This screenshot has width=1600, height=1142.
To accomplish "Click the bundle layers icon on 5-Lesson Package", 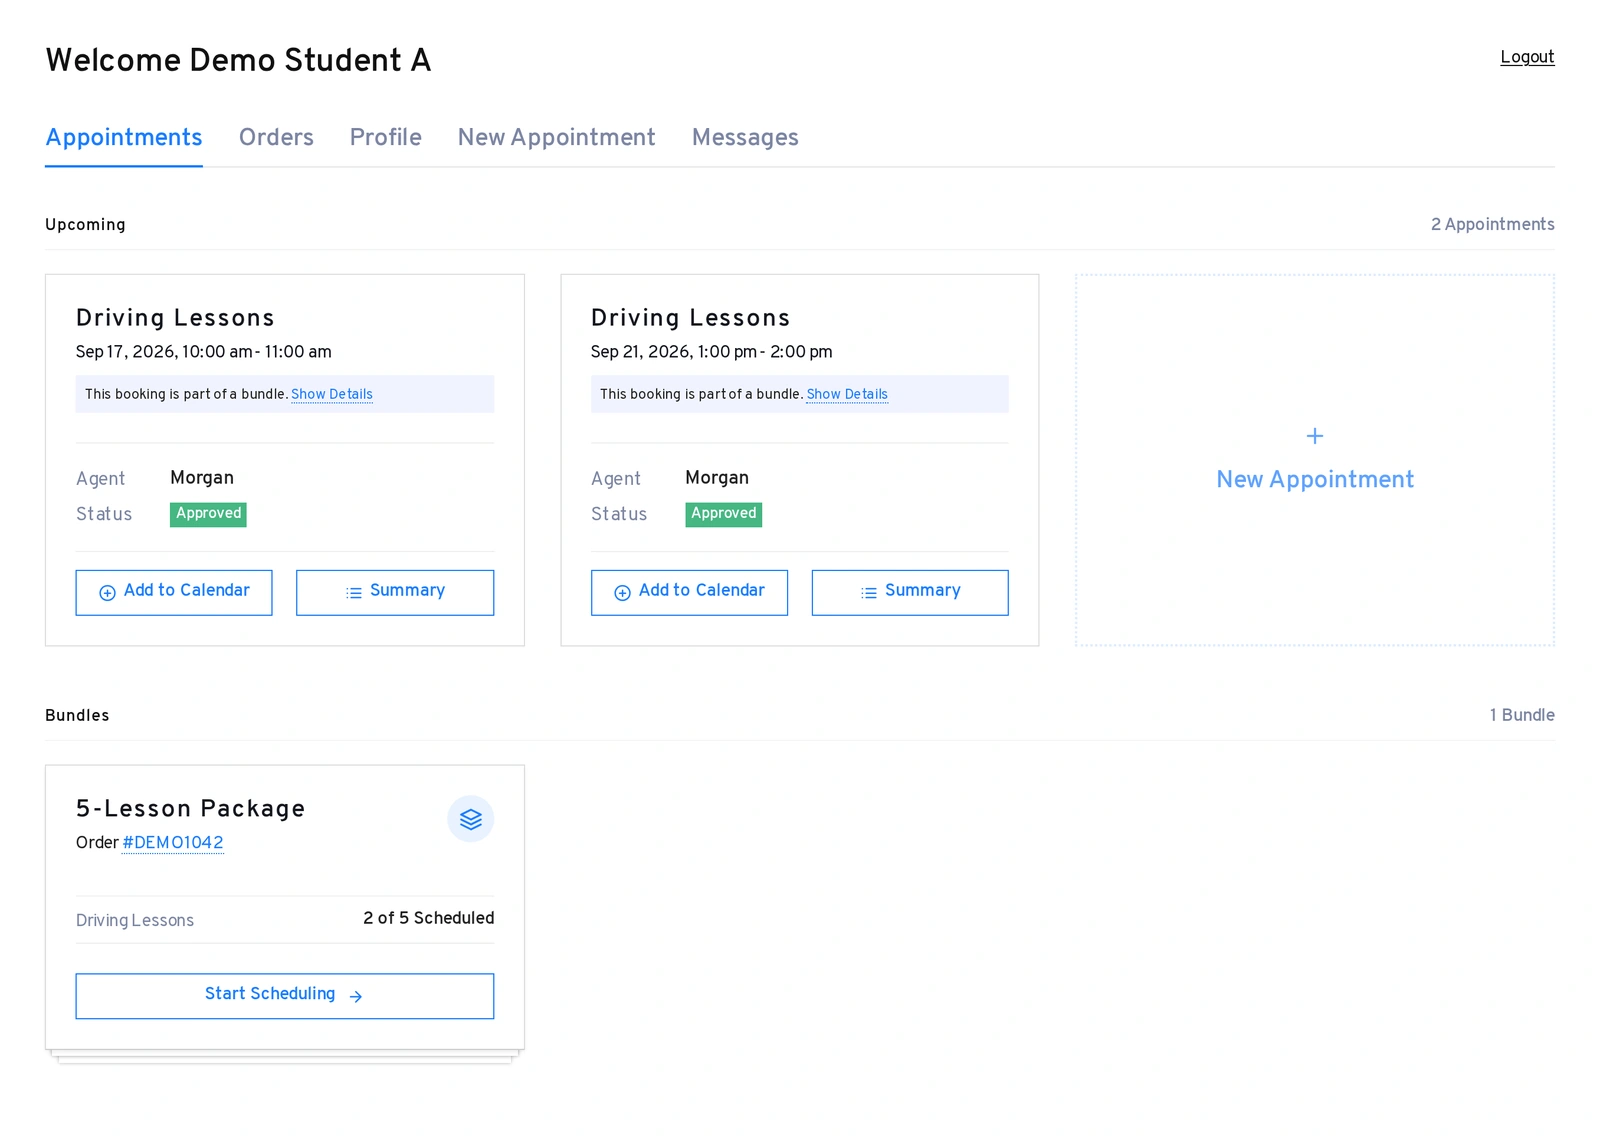I will click(470, 819).
